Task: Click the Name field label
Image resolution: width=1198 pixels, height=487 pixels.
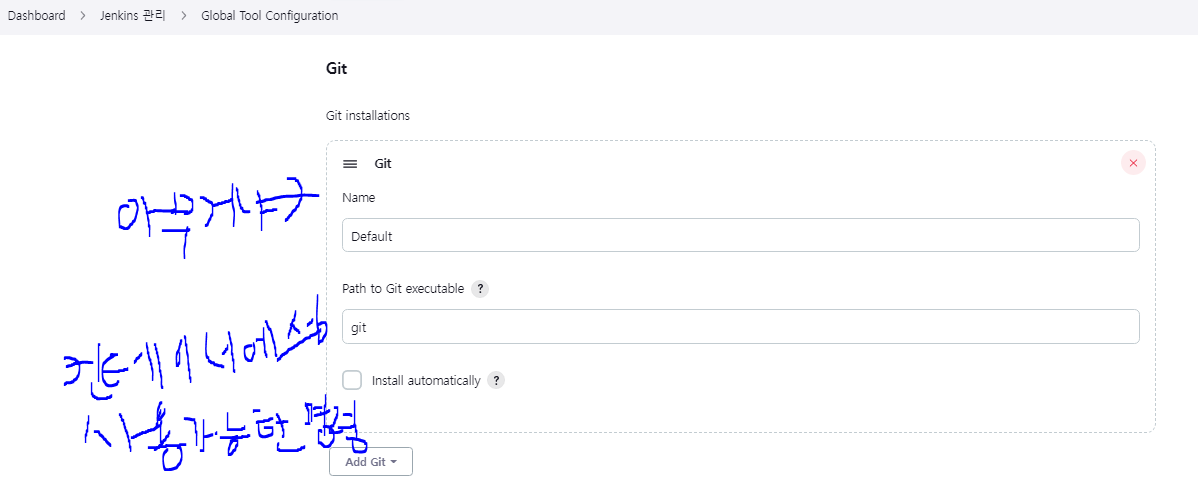Action: click(358, 197)
